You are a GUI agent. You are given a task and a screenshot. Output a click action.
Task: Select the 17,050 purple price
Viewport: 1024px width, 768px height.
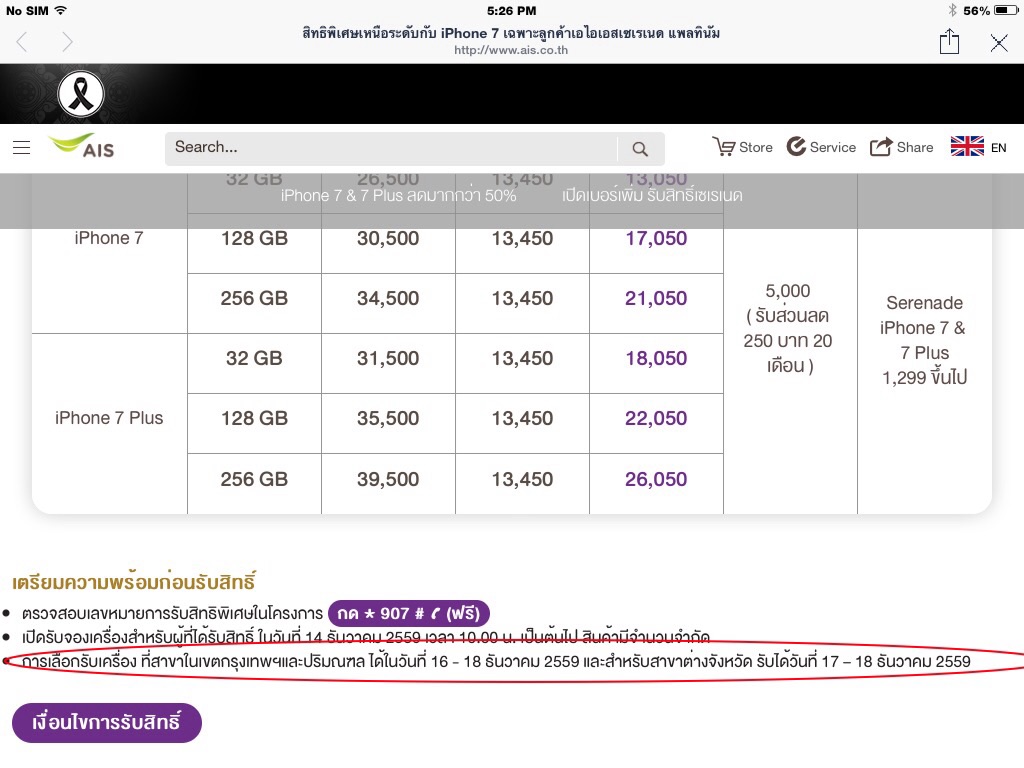(x=656, y=238)
